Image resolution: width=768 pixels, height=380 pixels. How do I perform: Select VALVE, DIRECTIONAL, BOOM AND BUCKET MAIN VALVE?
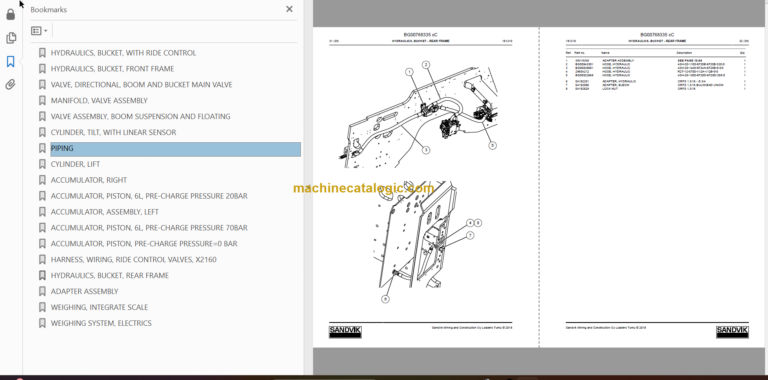(x=142, y=85)
